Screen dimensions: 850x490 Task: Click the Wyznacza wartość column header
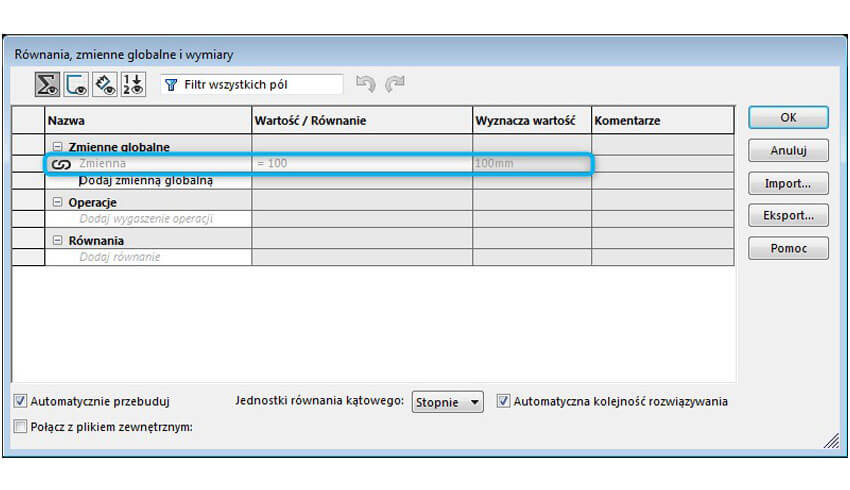pos(532,120)
